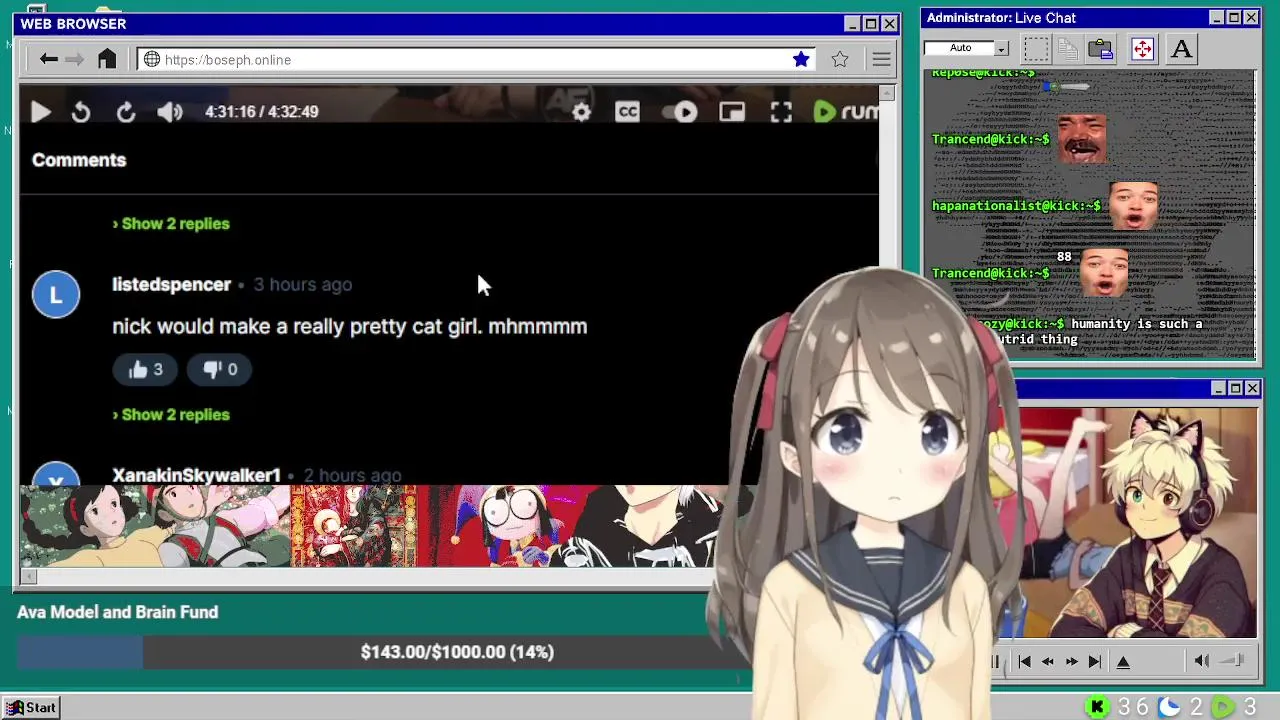Mute the media player speaker icon

coord(1202,661)
